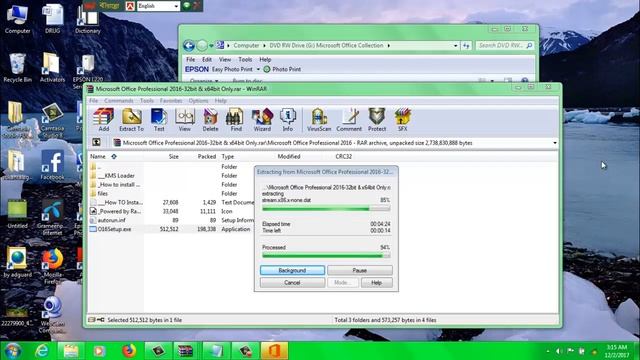Viewport: 640px width, 360px height.
Task: Click Help in the extraction dialog
Action: (x=376, y=282)
